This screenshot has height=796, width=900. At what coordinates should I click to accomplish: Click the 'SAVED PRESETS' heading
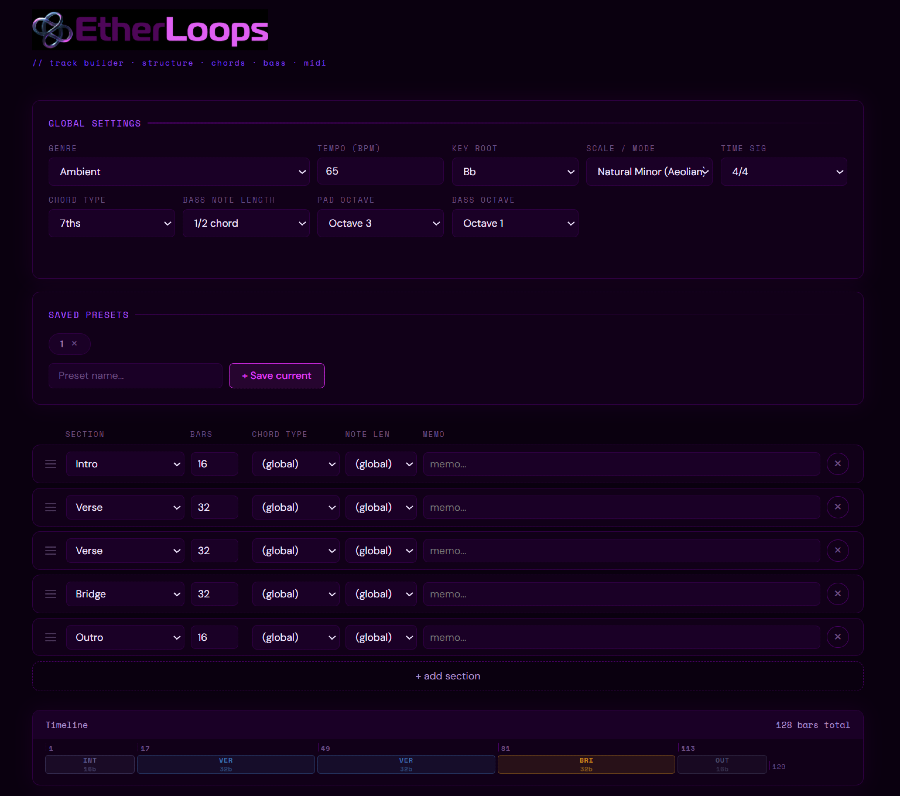(88, 314)
